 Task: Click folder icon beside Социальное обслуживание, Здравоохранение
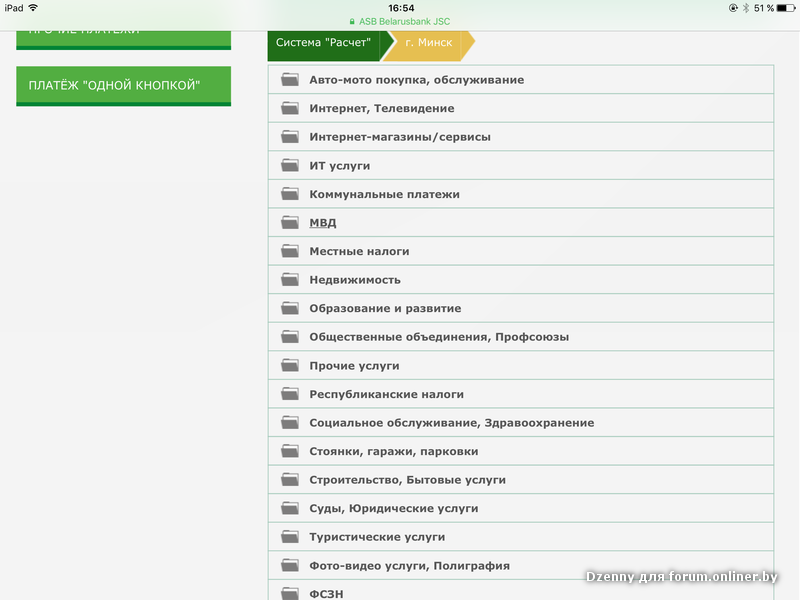tap(290, 422)
